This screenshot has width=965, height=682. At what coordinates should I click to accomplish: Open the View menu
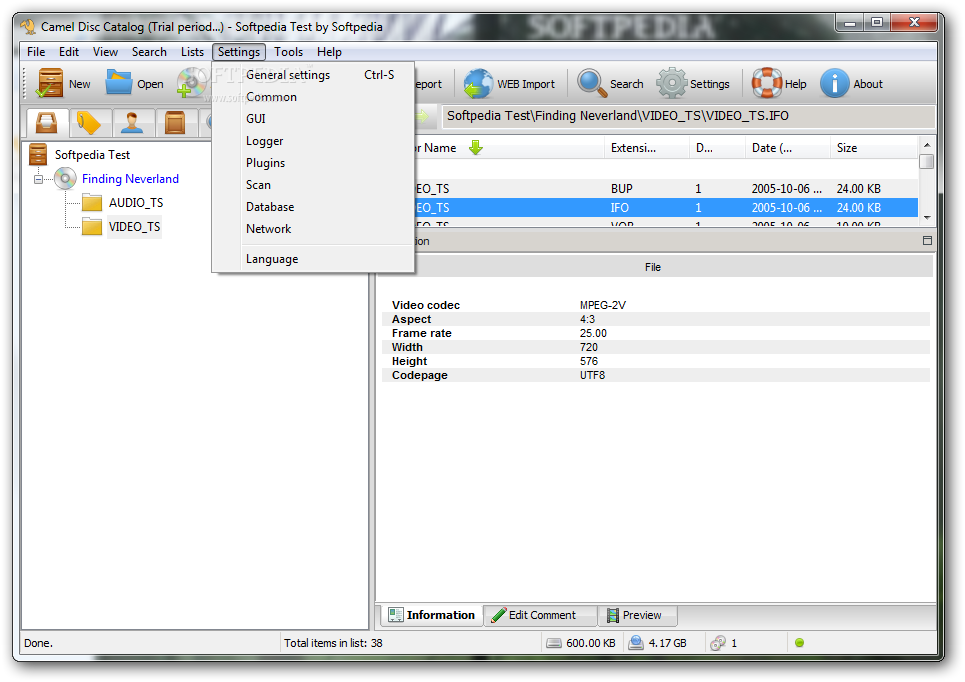tap(105, 52)
